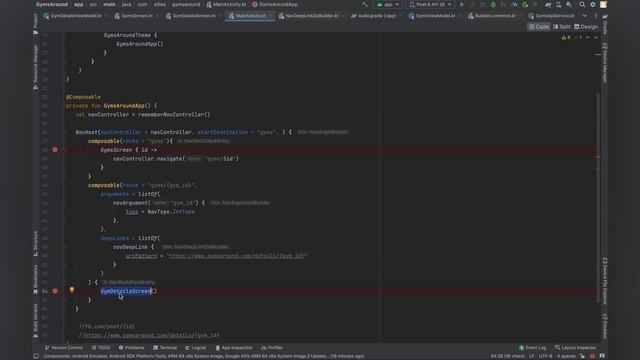Open the Logcat tool window
Image resolution: width=640 pixels, height=360 pixels.
tap(196, 348)
